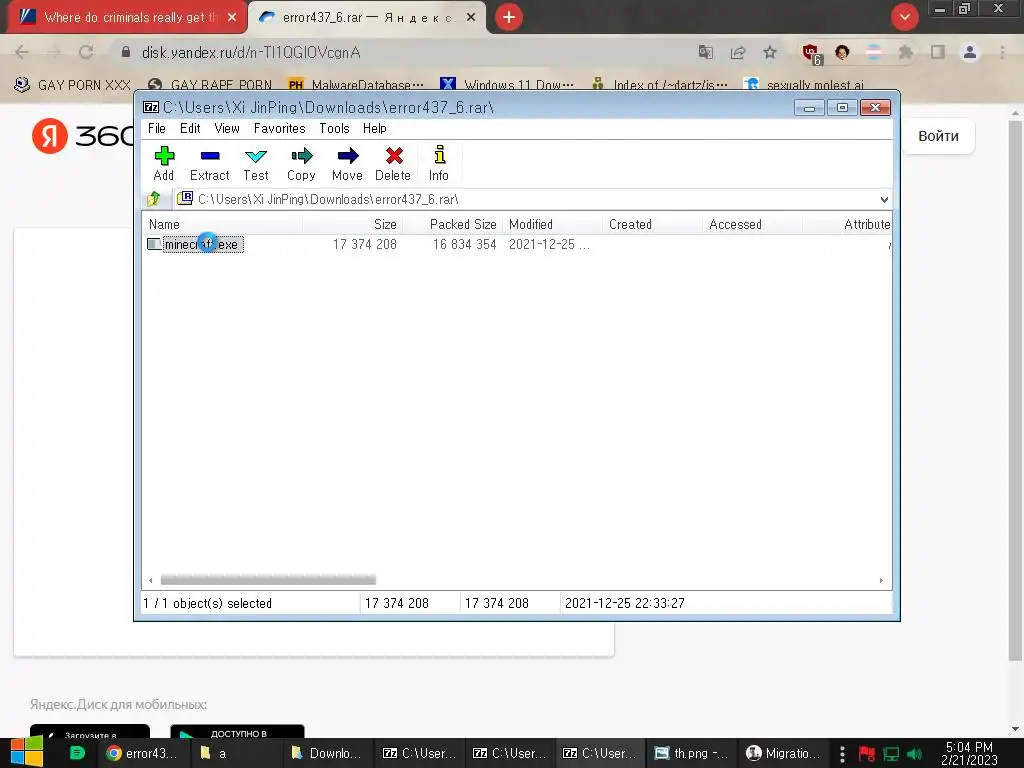1024x768 pixels.
Task: Click the Войти login button
Action: coord(938,136)
